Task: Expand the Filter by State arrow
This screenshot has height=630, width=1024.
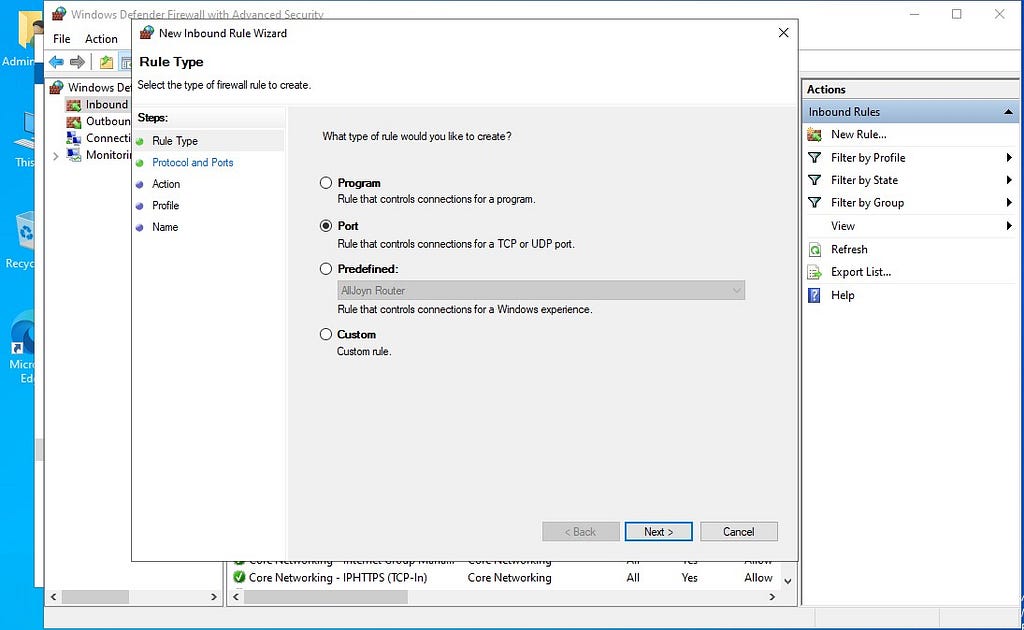Action: [1009, 180]
